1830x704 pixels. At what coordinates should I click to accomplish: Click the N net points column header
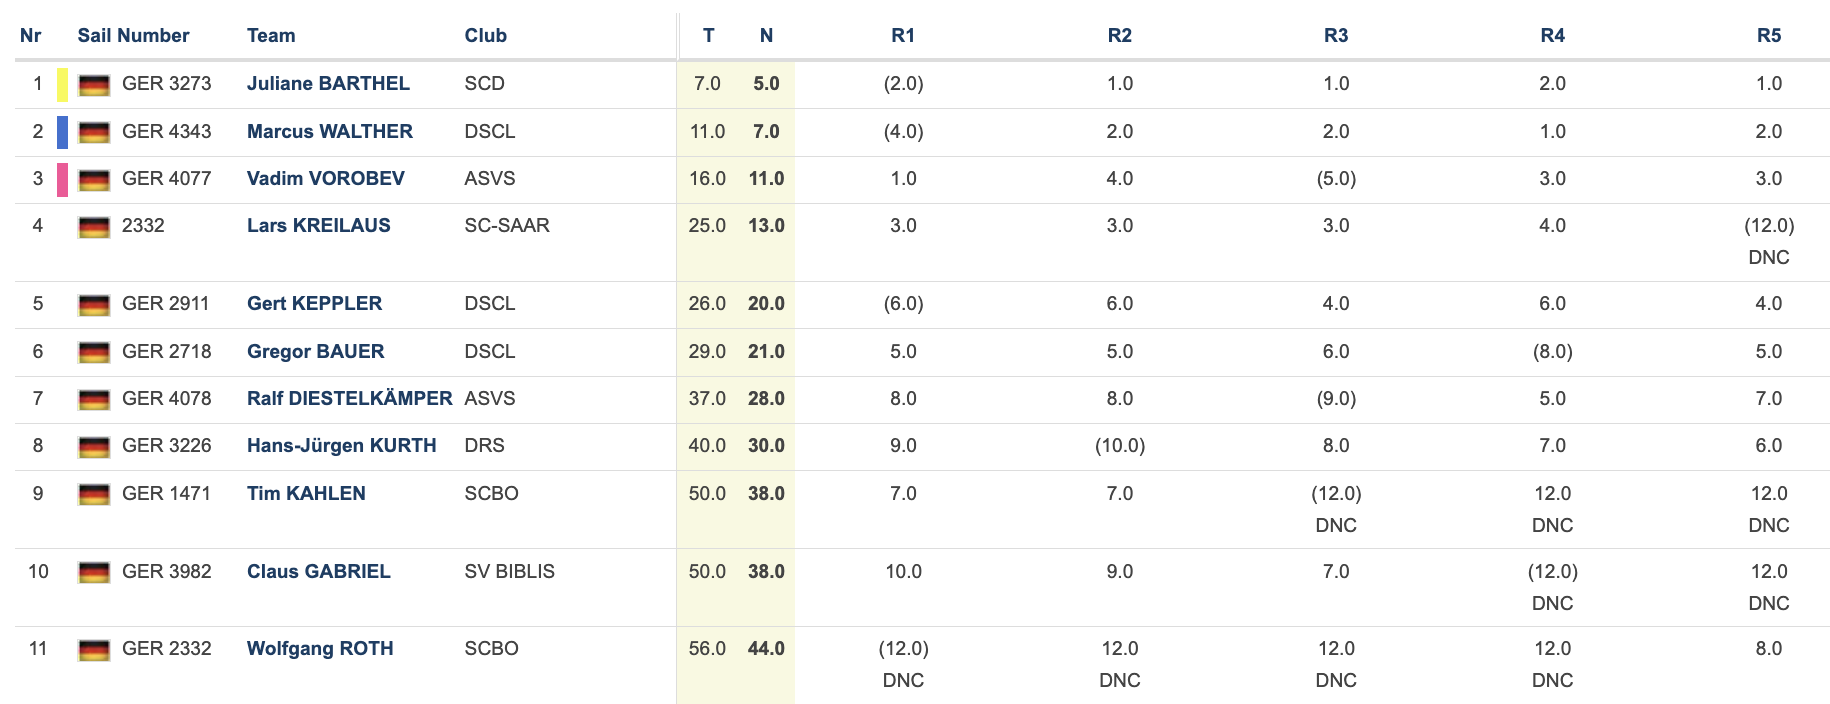[767, 35]
